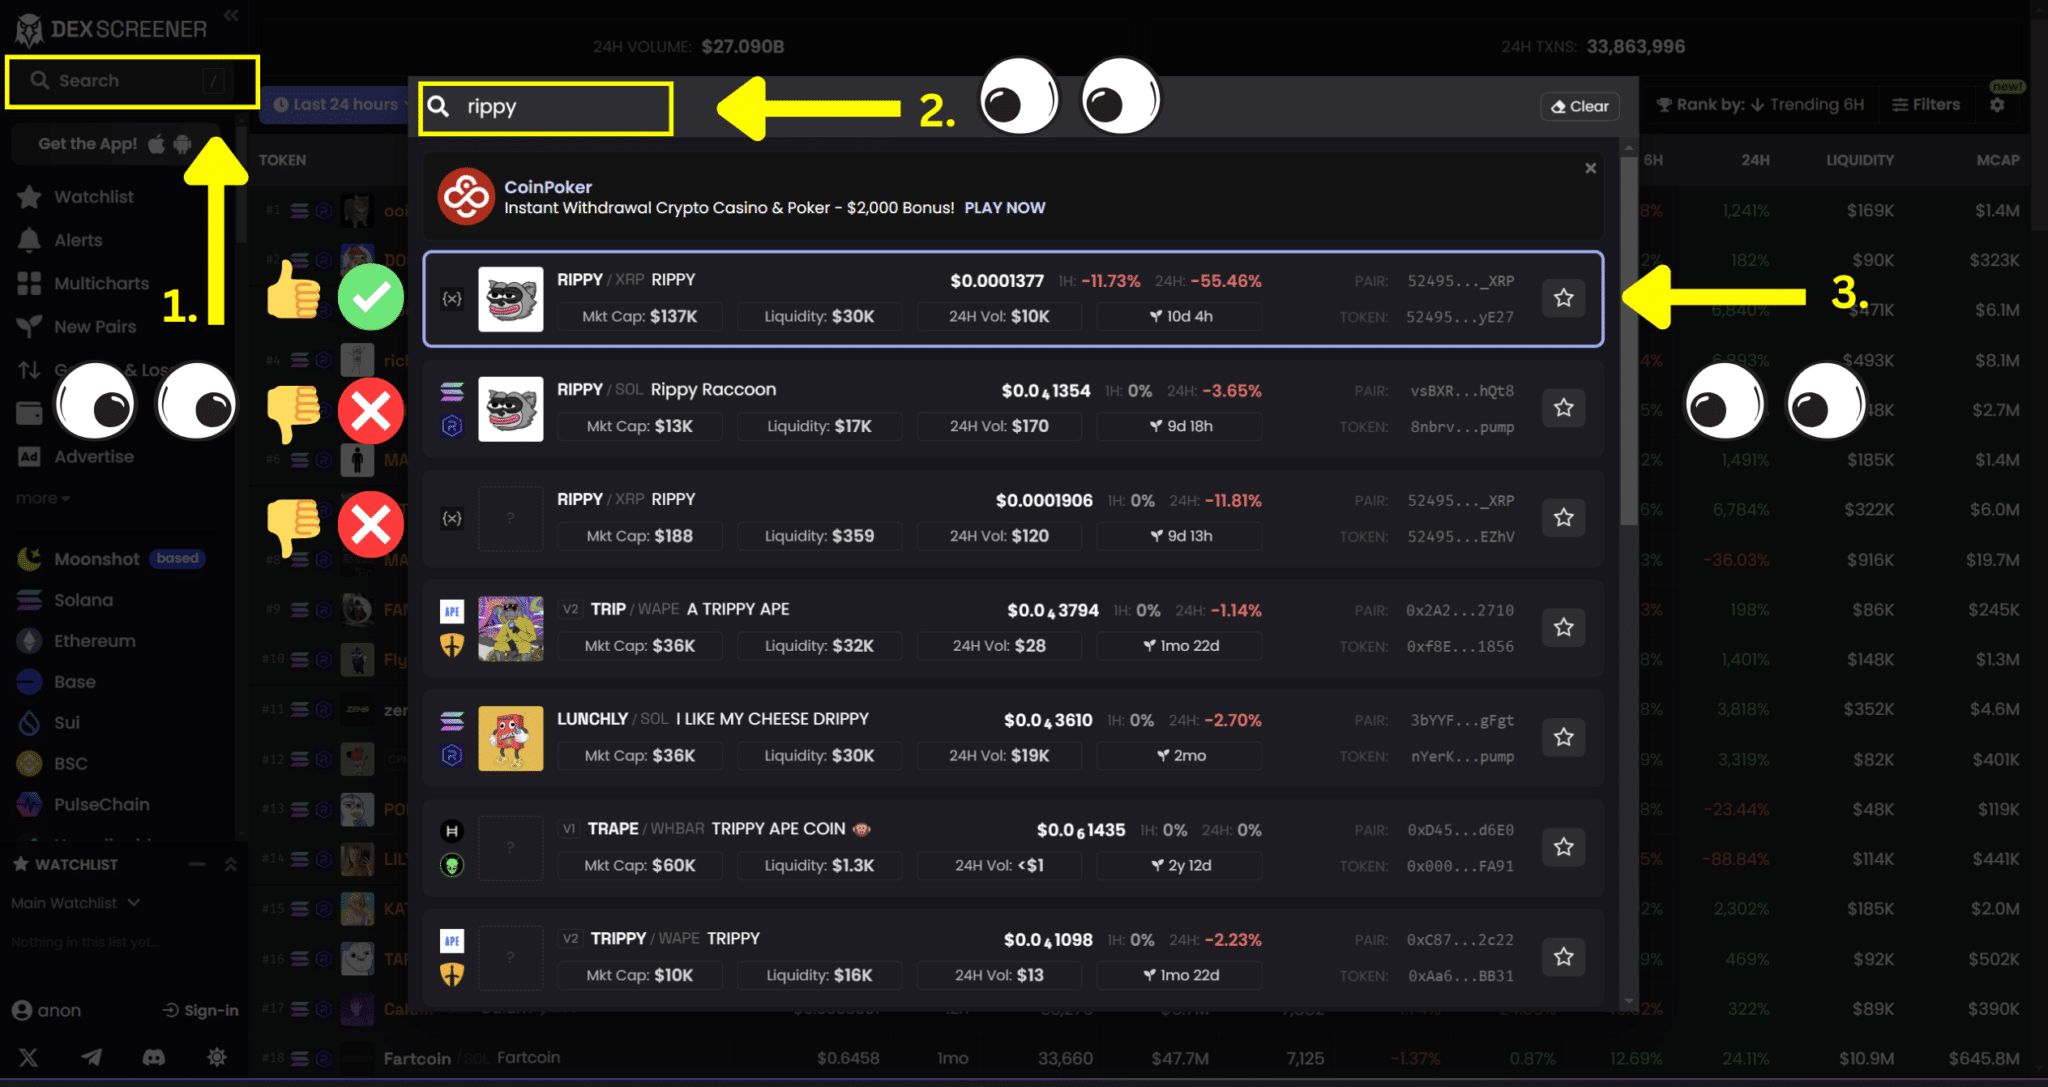Click the Discord icon in bottom bar
2048x1087 pixels.
pos(153,1057)
